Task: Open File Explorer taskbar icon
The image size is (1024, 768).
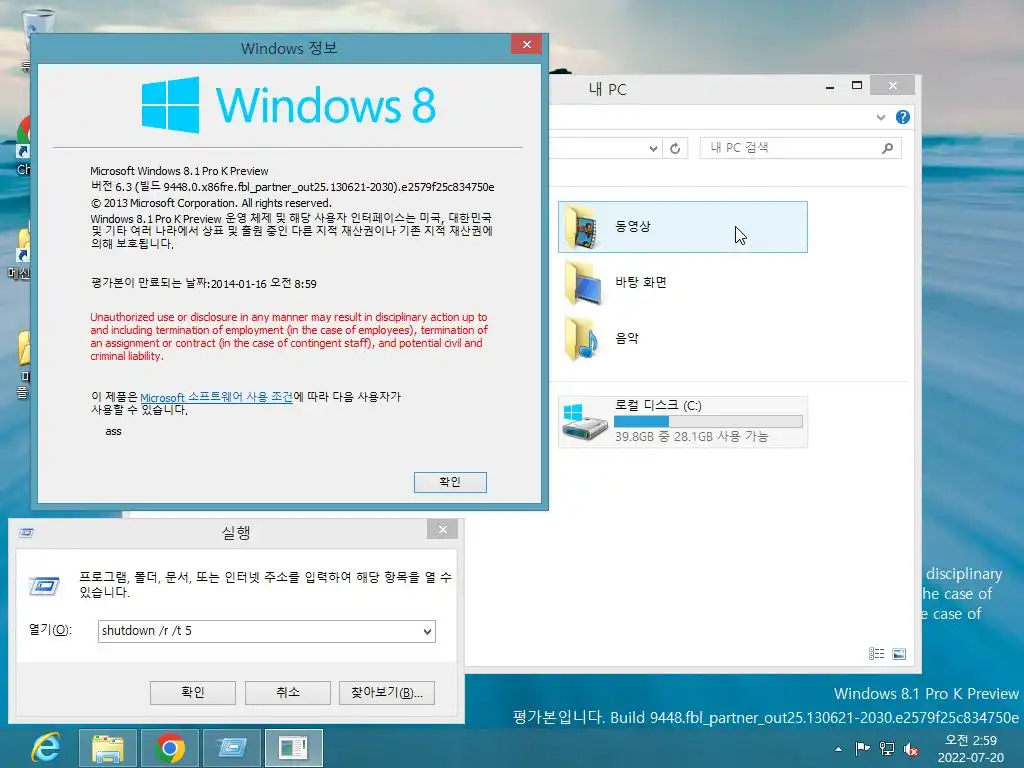Action: (108, 748)
